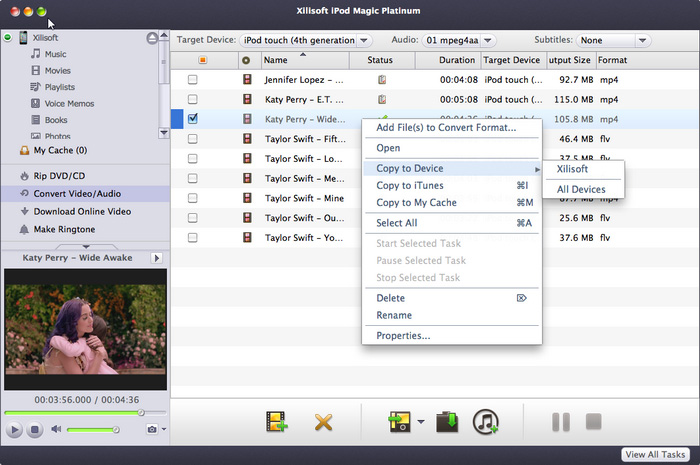Select All Devices in the submenu
The image size is (700, 465).
(x=583, y=189)
